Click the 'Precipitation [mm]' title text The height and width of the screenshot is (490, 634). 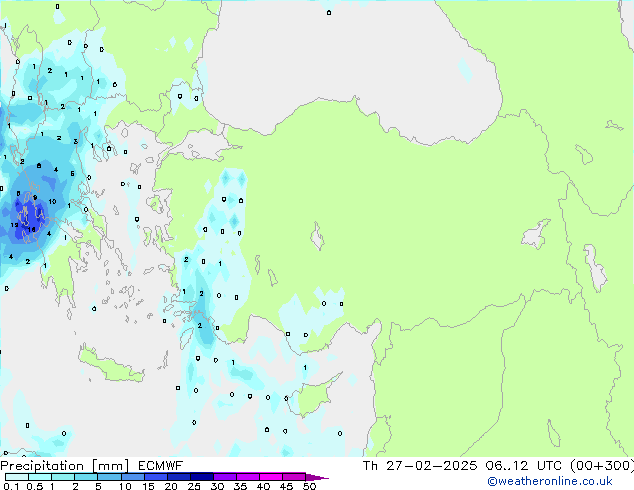click(64, 466)
